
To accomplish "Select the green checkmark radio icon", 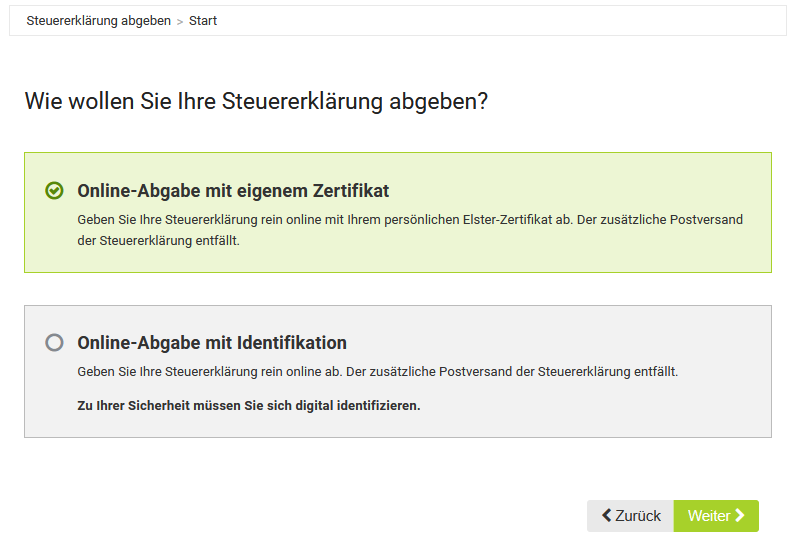I will [x=54, y=190].
